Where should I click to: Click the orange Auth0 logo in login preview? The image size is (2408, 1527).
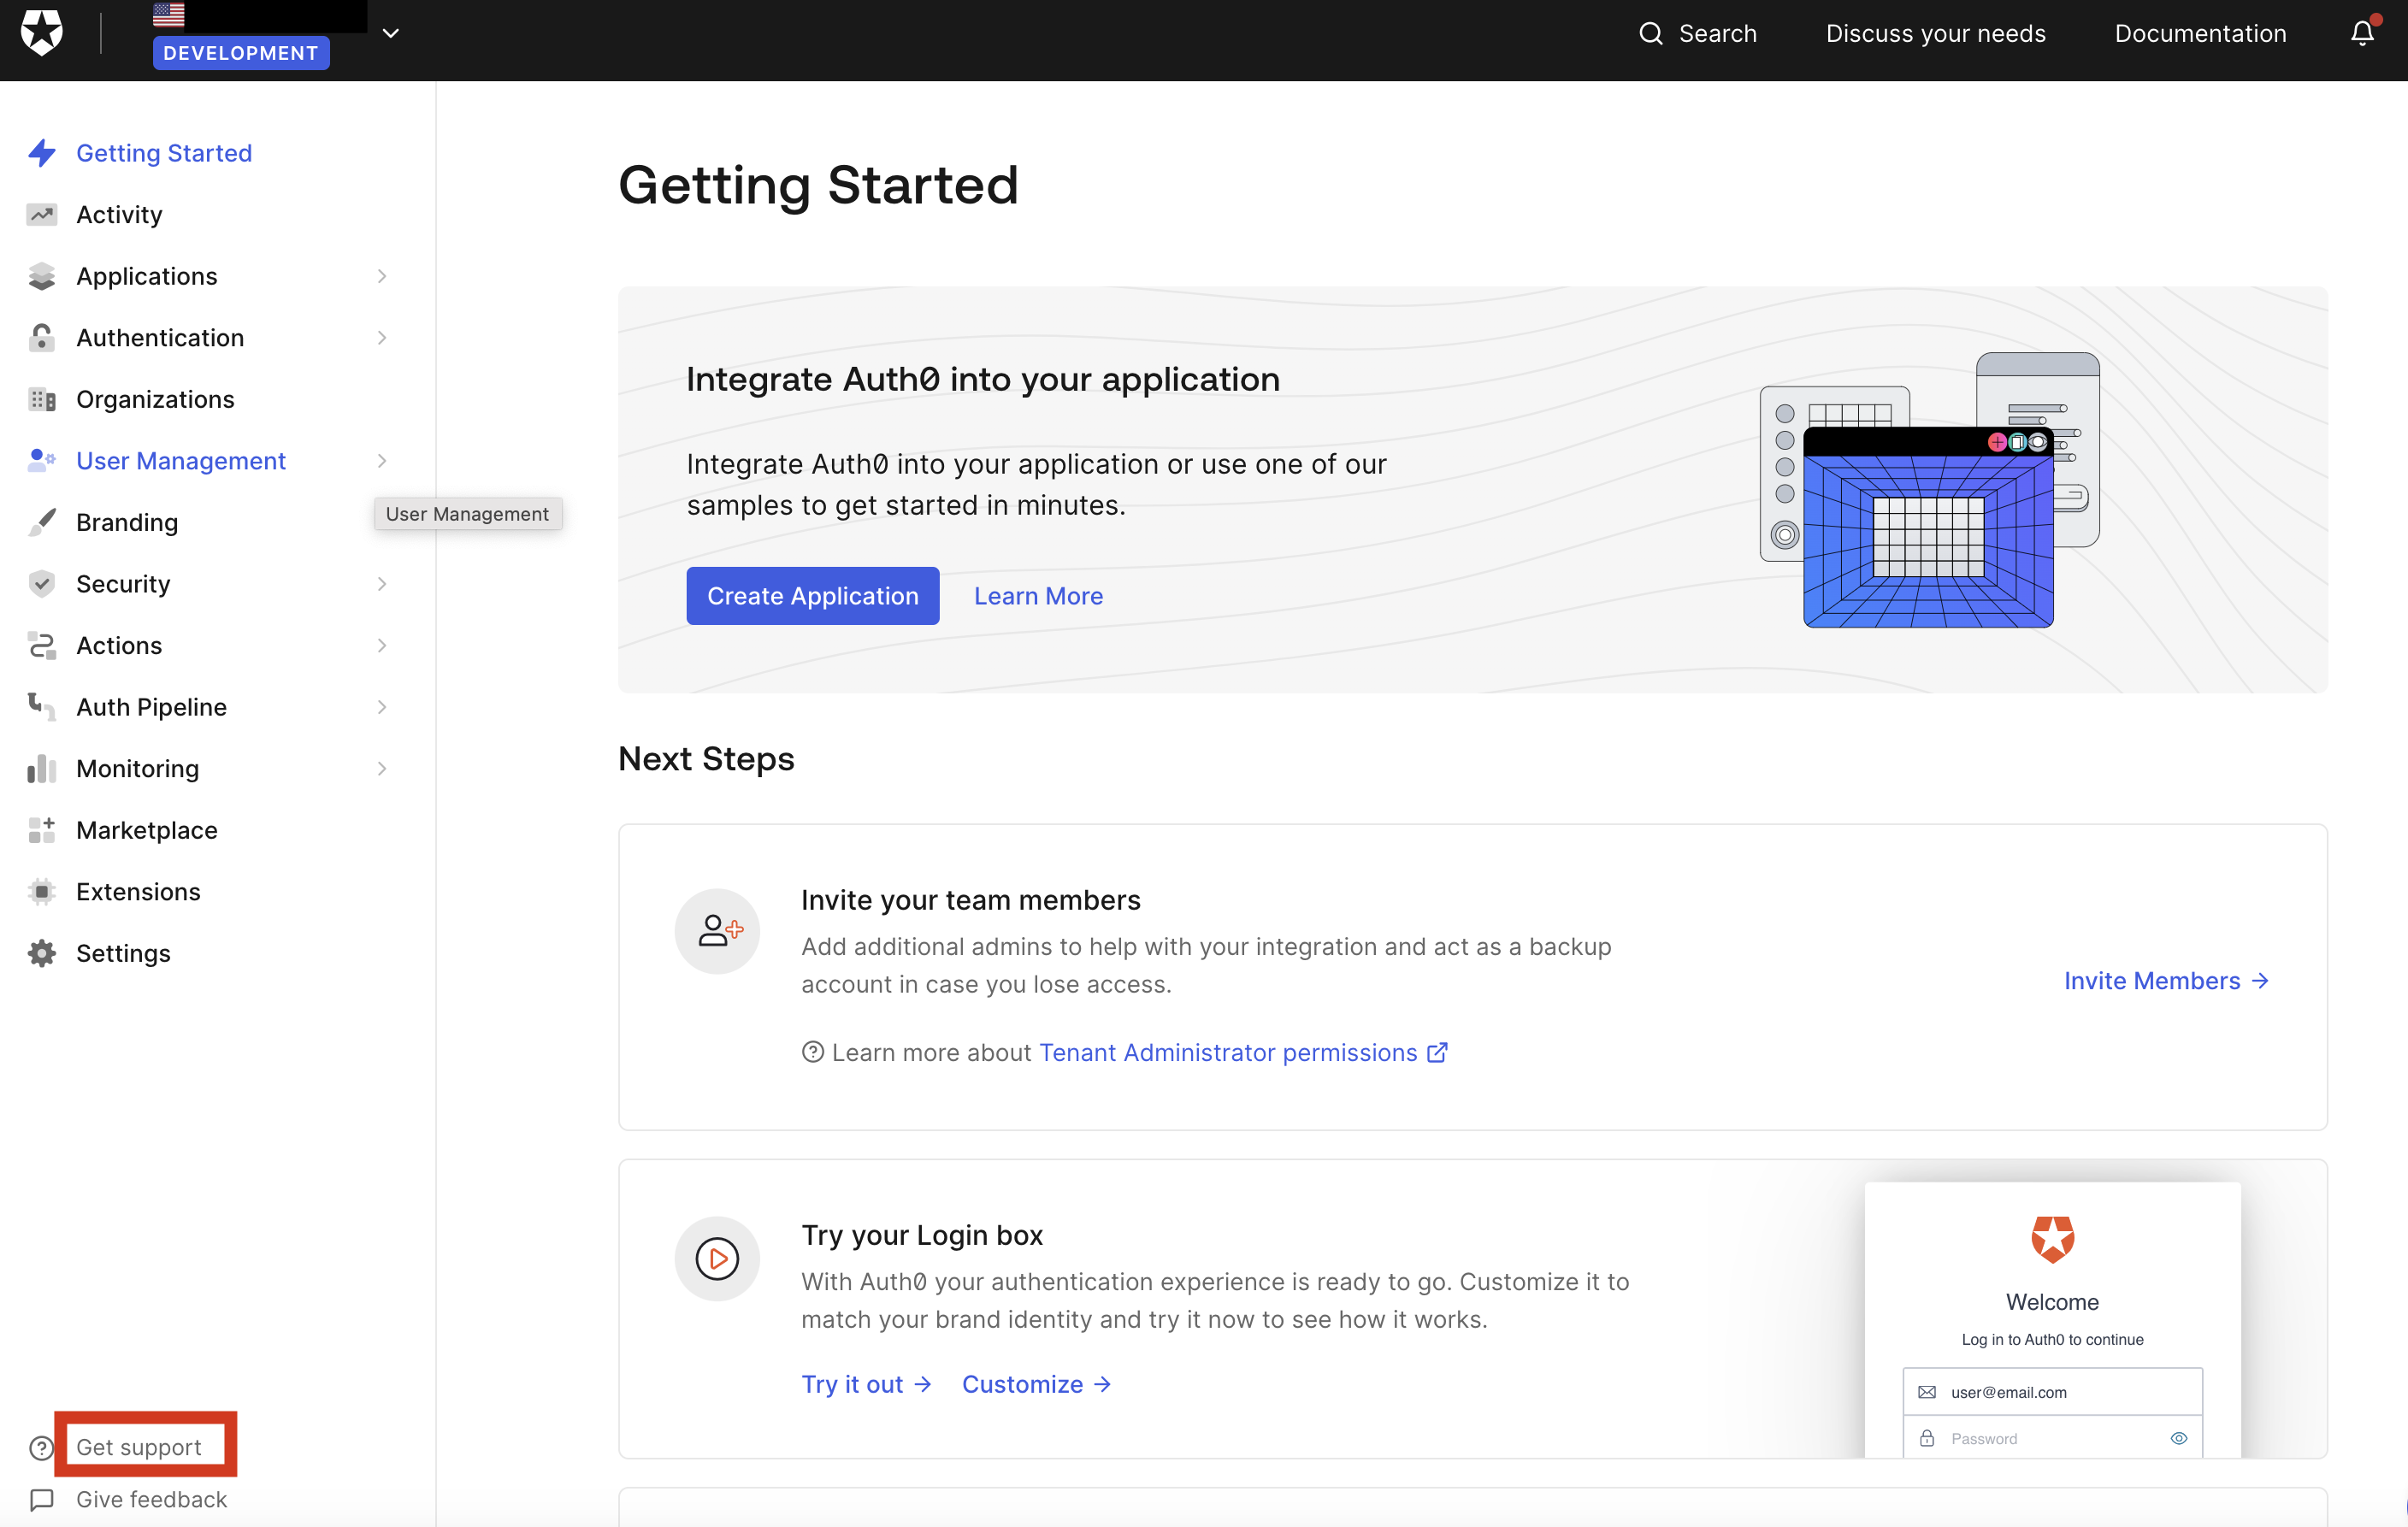click(2053, 1239)
